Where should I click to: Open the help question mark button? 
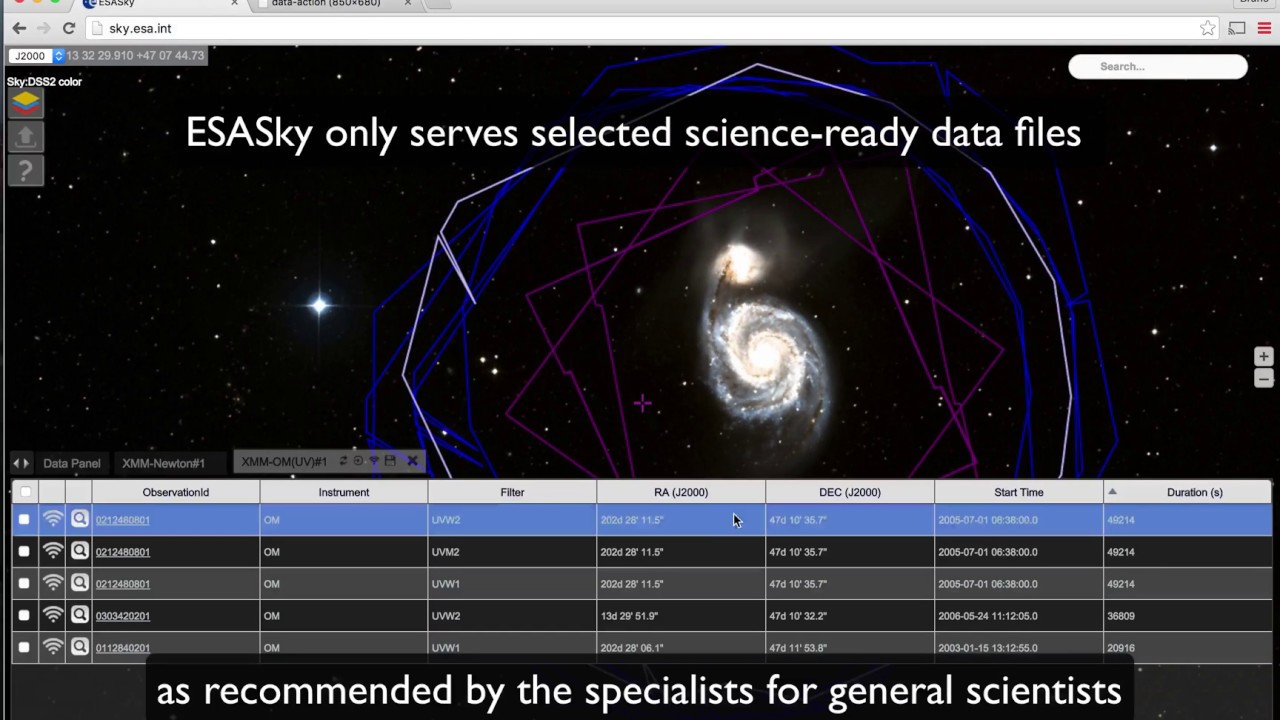tap(26, 171)
